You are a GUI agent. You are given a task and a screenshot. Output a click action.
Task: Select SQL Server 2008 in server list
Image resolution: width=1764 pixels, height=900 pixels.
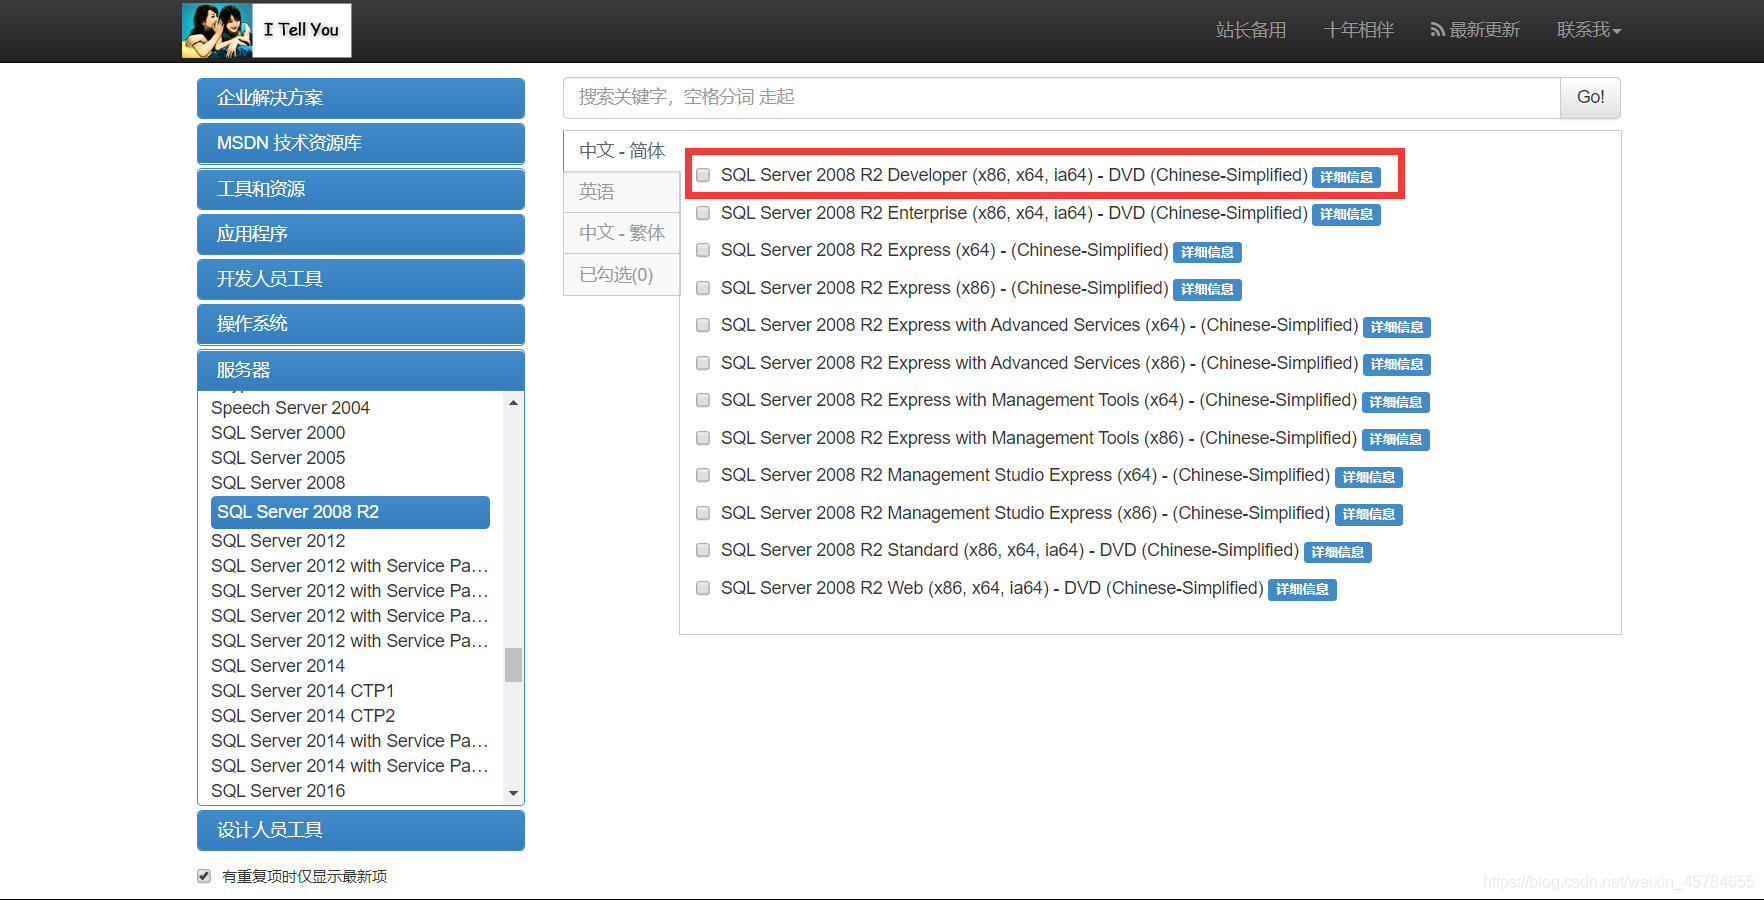coord(278,483)
